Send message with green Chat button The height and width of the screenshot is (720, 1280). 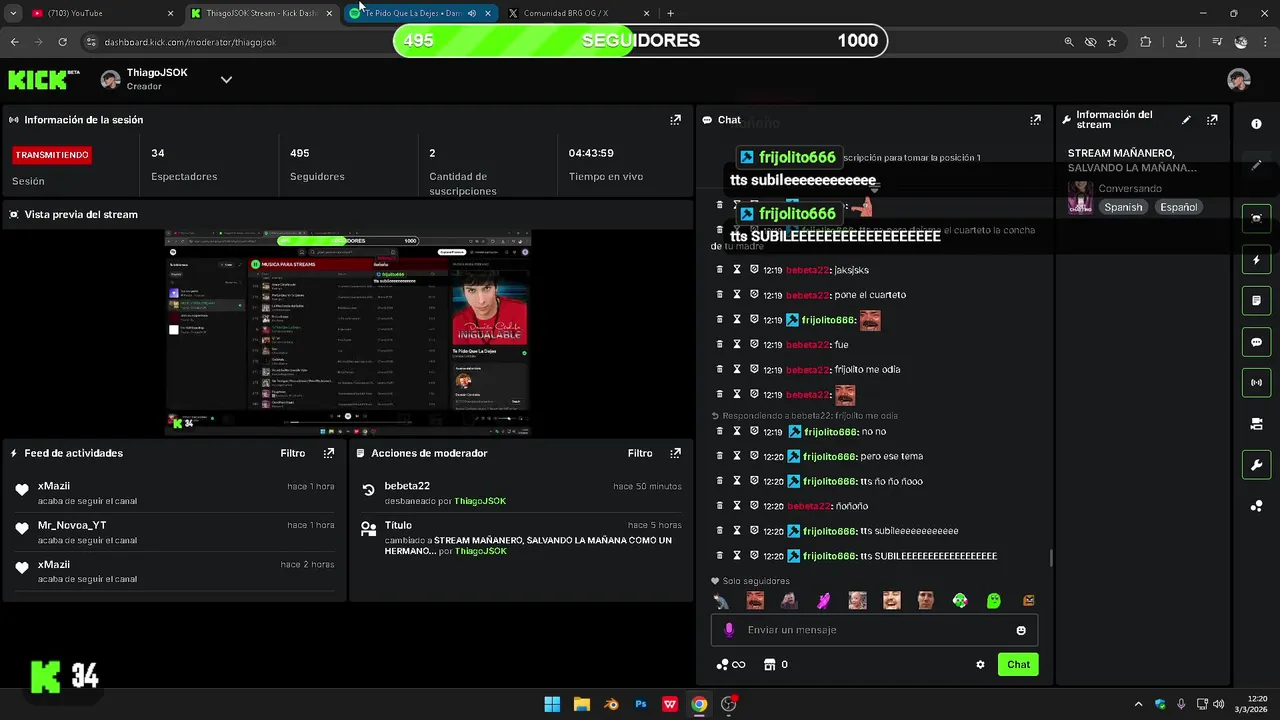point(1018,665)
